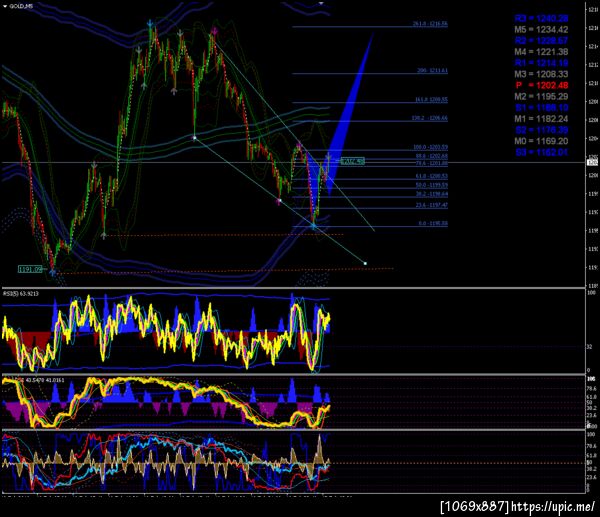Click the 23.6 Fibonacci level label
The image size is (600, 517).
click(432, 205)
